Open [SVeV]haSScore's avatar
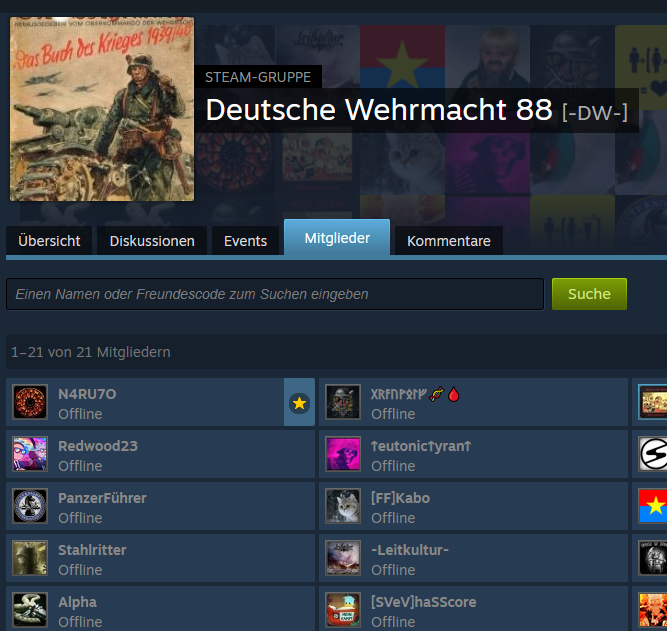667x631 pixels. [343, 610]
